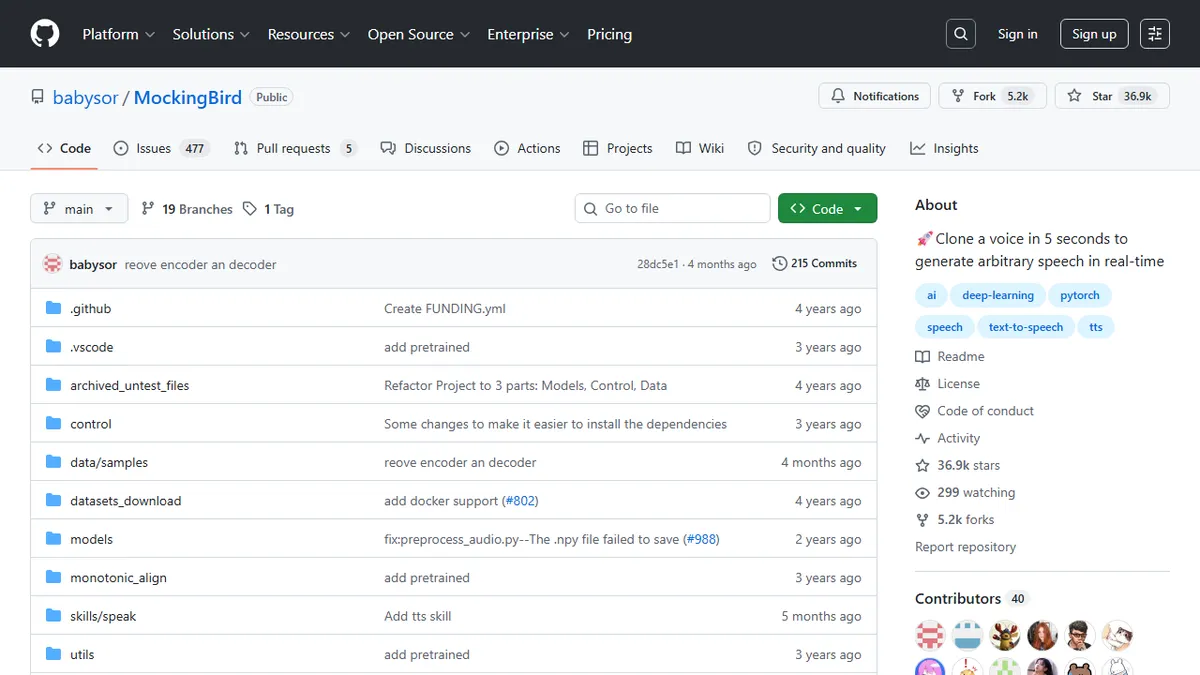Expand the Enterprise menu

[528, 34]
